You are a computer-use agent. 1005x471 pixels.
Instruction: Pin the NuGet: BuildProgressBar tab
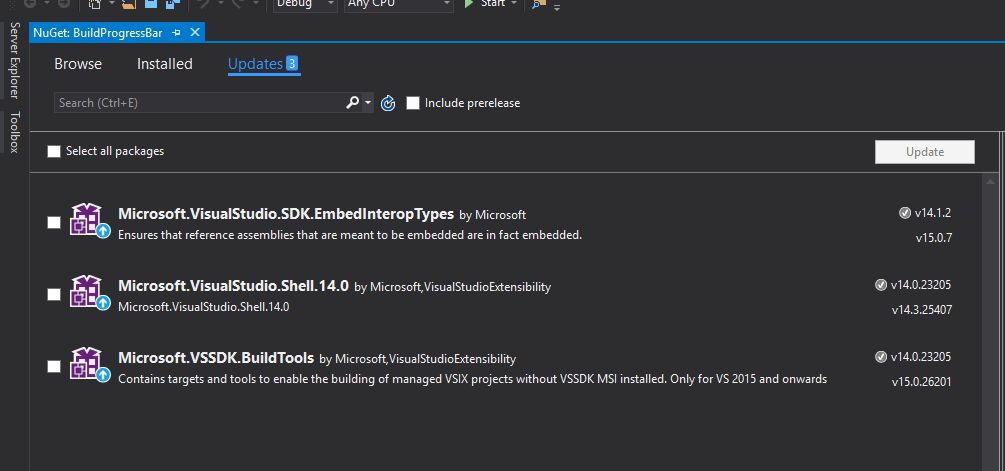tap(176, 33)
